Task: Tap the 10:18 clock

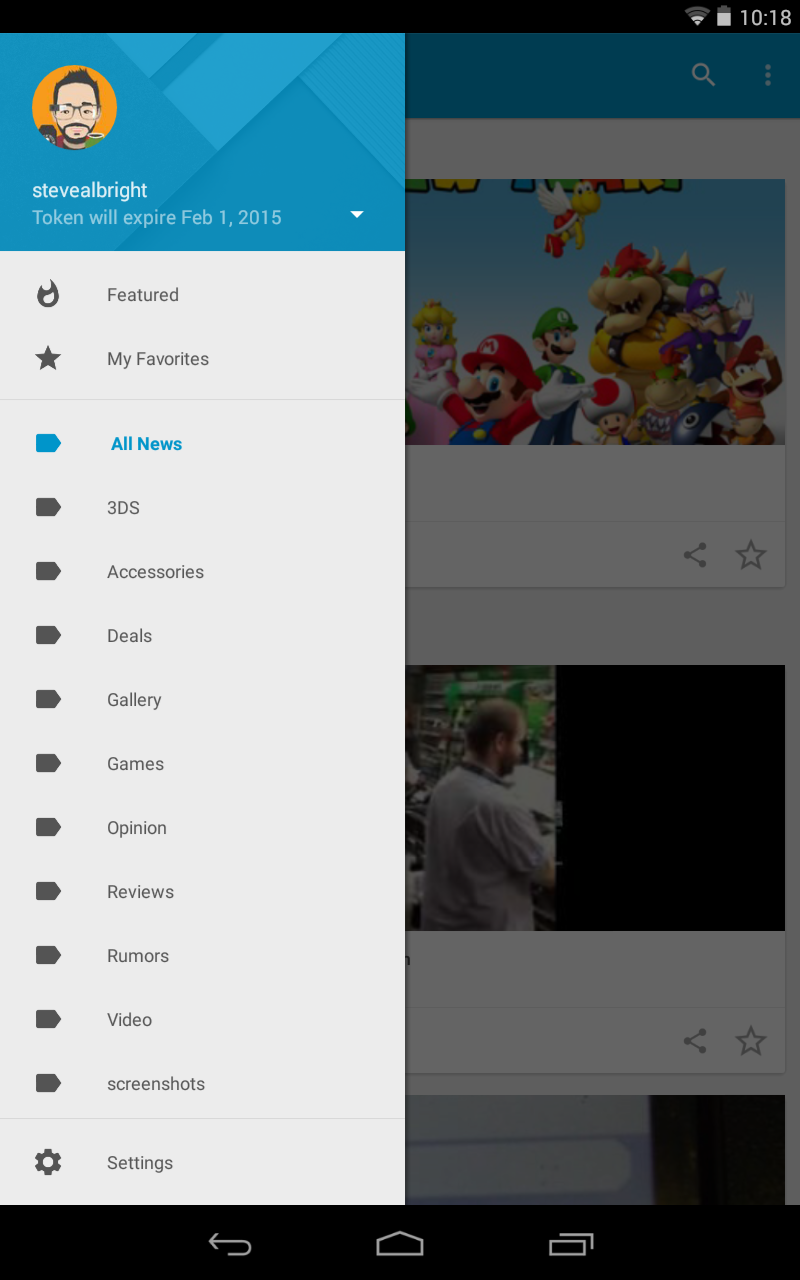Action: point(765,17)
